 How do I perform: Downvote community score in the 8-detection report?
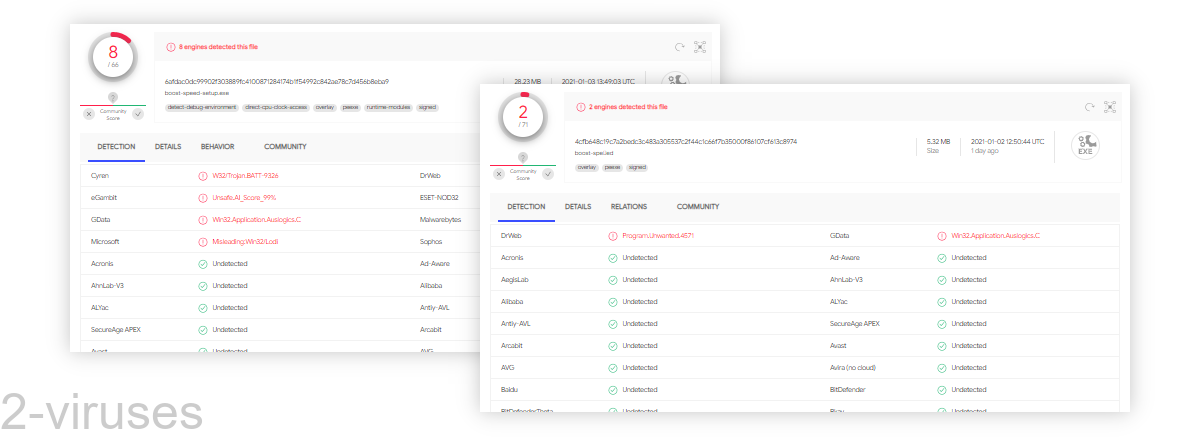89,114
